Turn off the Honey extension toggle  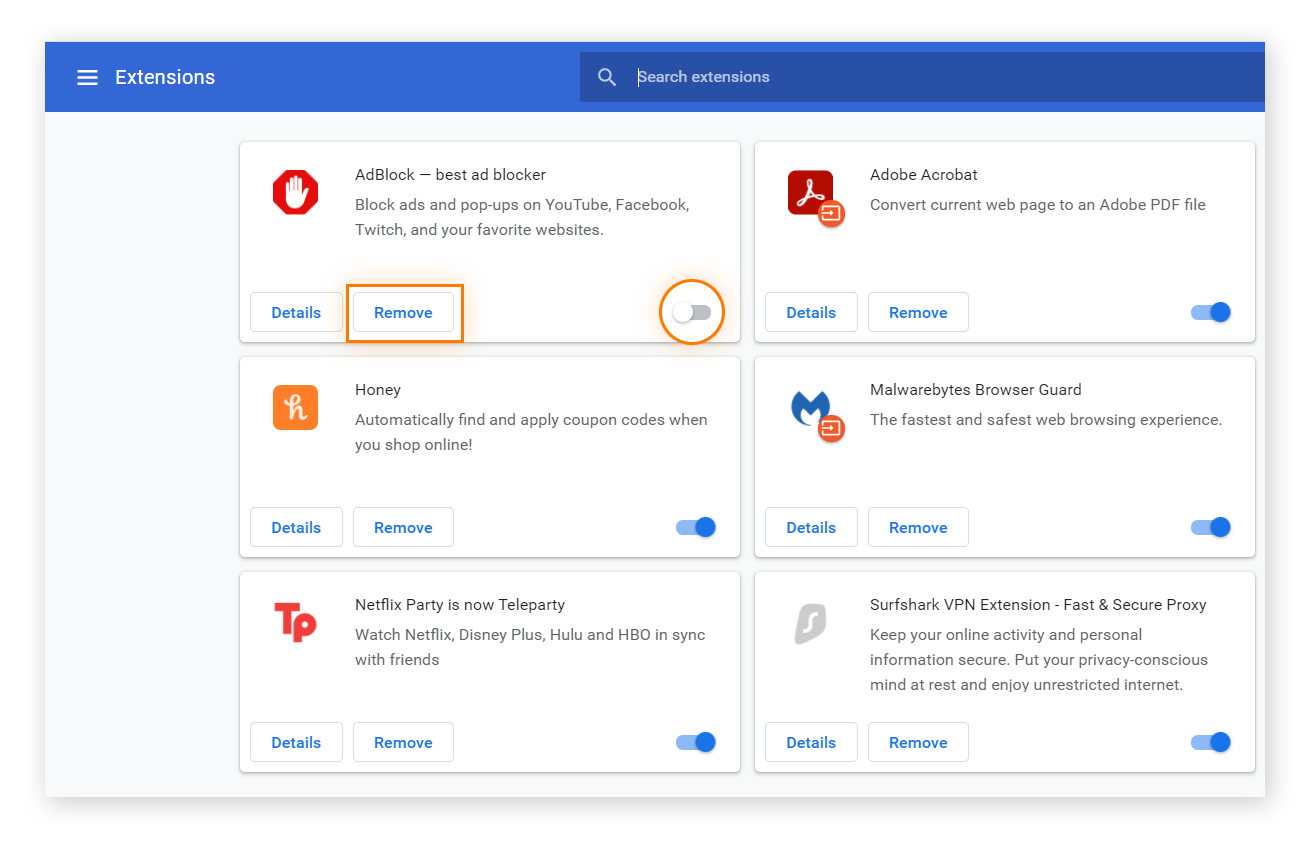[696, 527]
